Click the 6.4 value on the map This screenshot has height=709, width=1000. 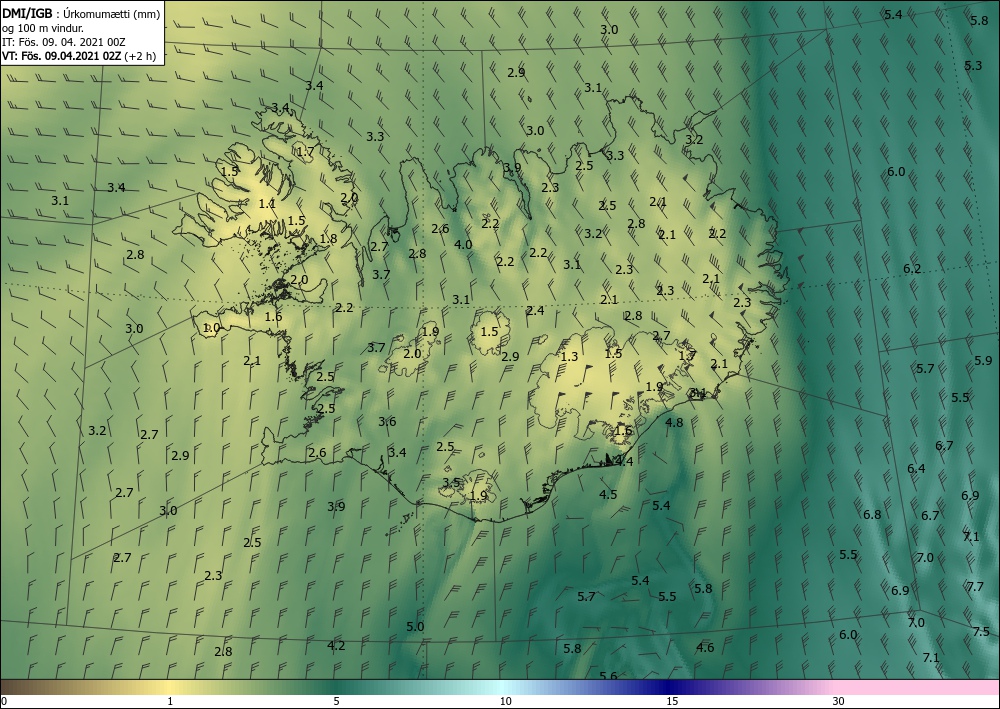click(x=916, y=469)
